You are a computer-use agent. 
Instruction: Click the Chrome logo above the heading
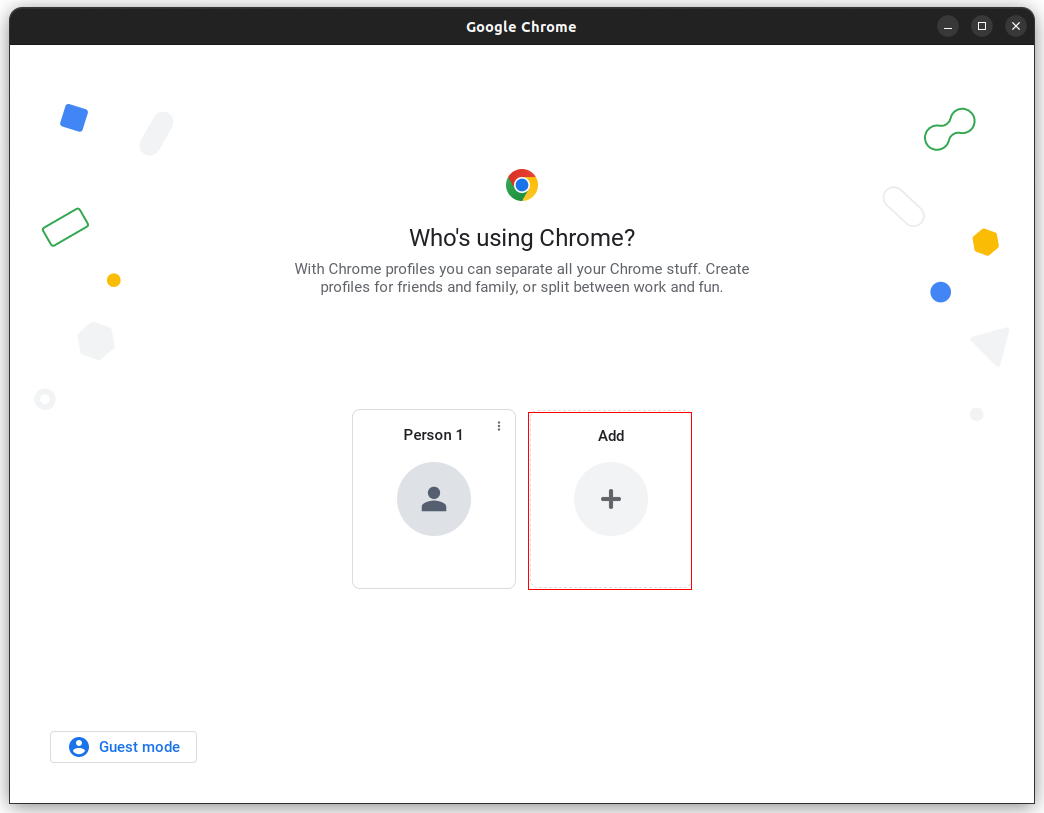click(x=522, y=185)
